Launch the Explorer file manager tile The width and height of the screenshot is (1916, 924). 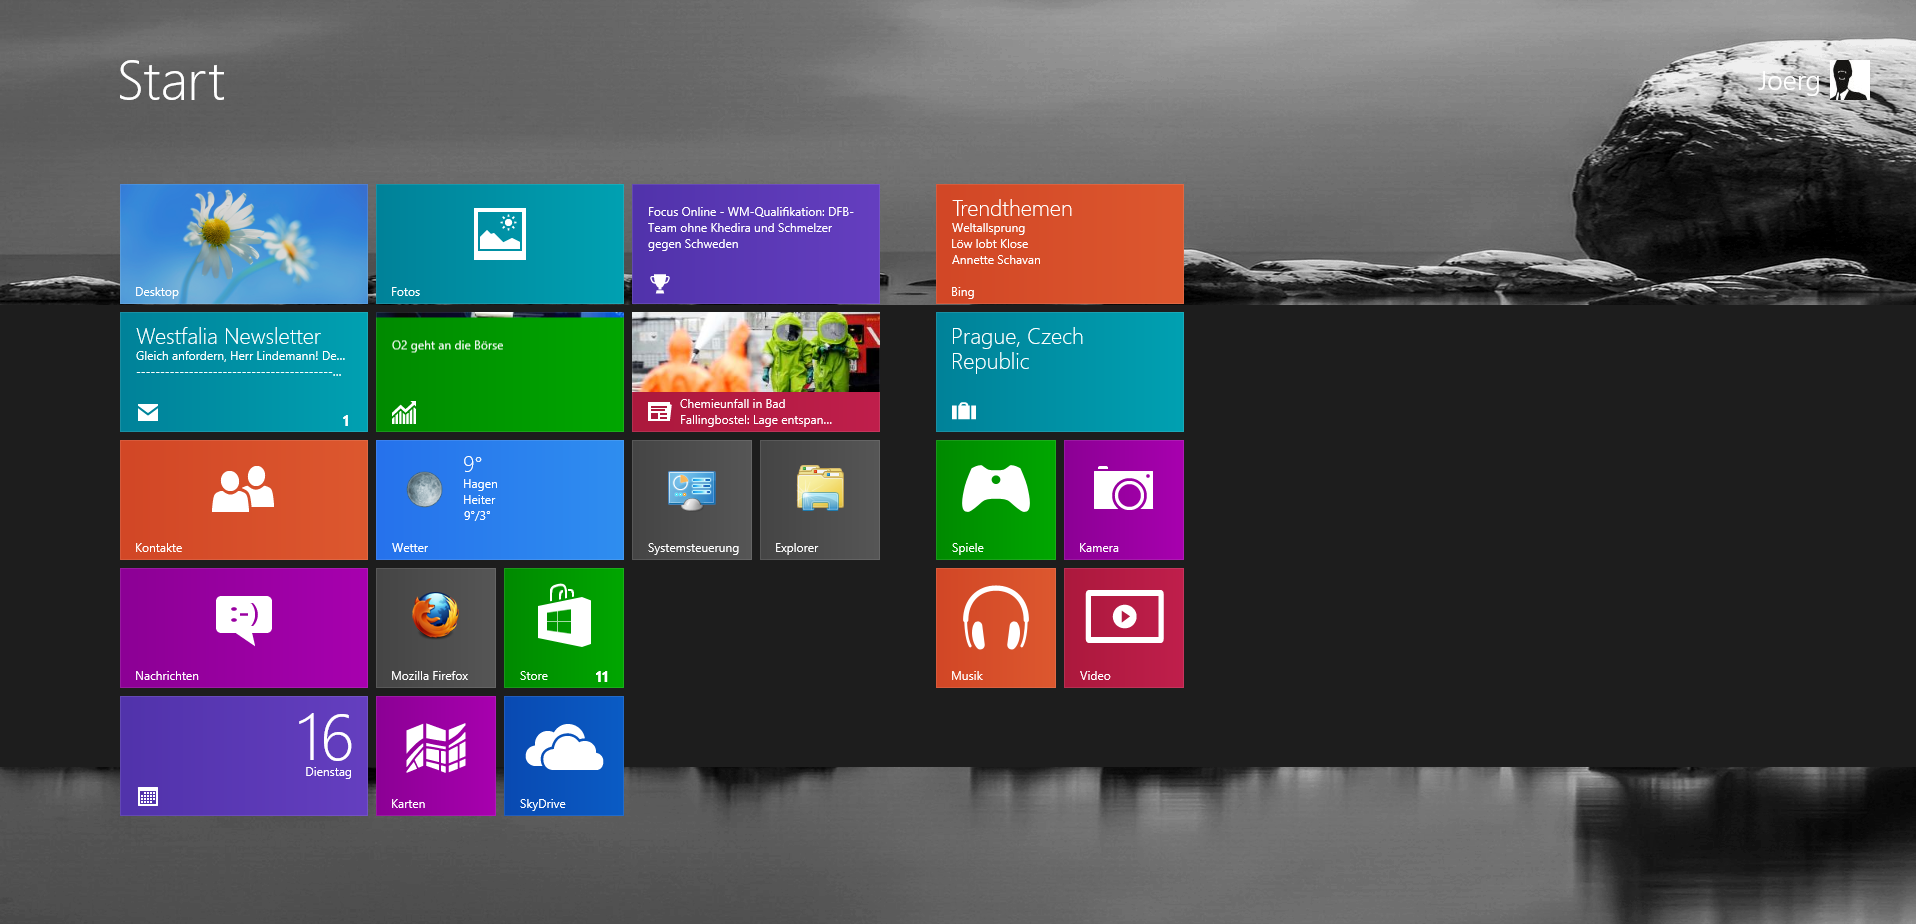click(x=820, y=500)
